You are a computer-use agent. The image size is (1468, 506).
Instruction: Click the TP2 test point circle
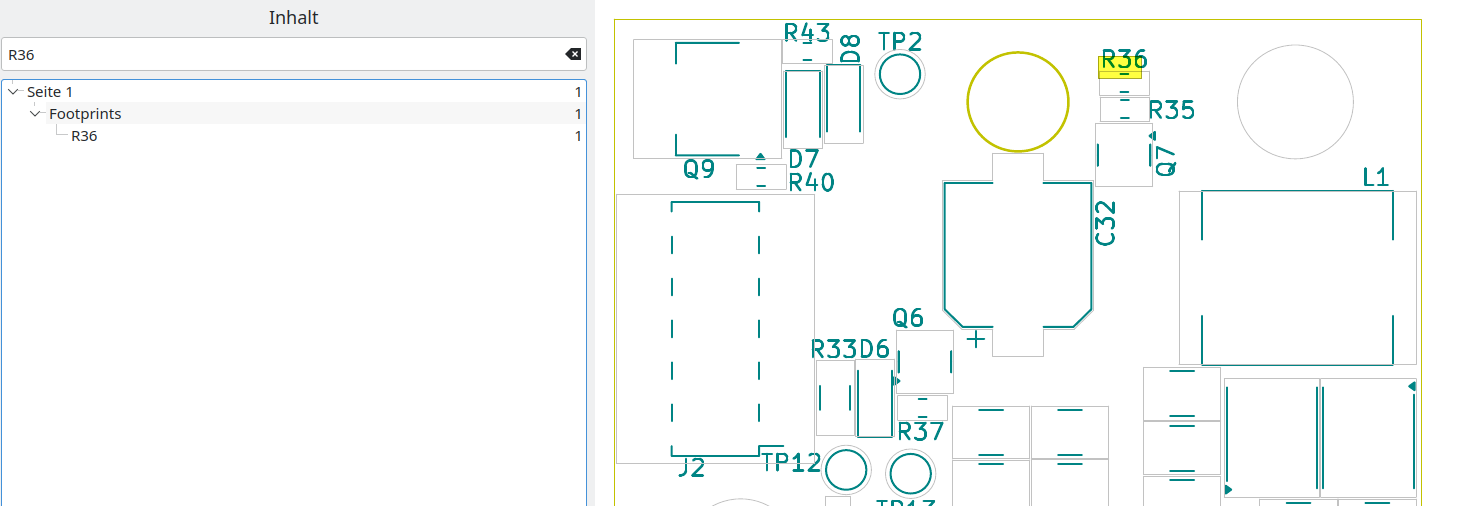(x=900, y=75)
